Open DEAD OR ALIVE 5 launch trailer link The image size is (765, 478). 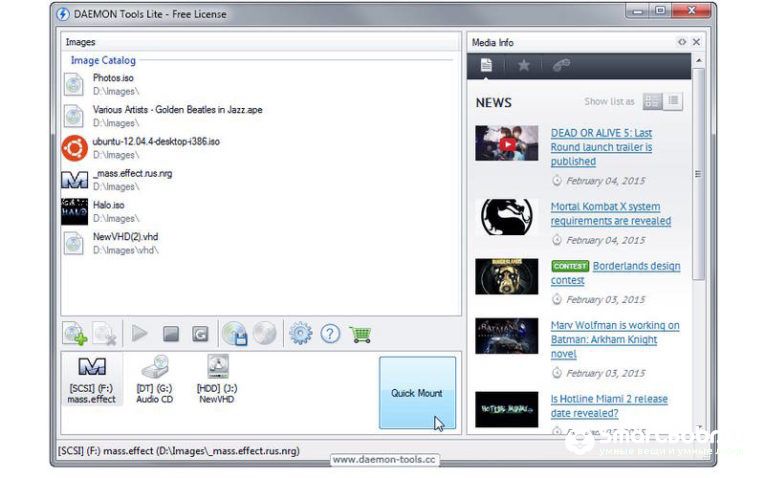coord(602,147)
